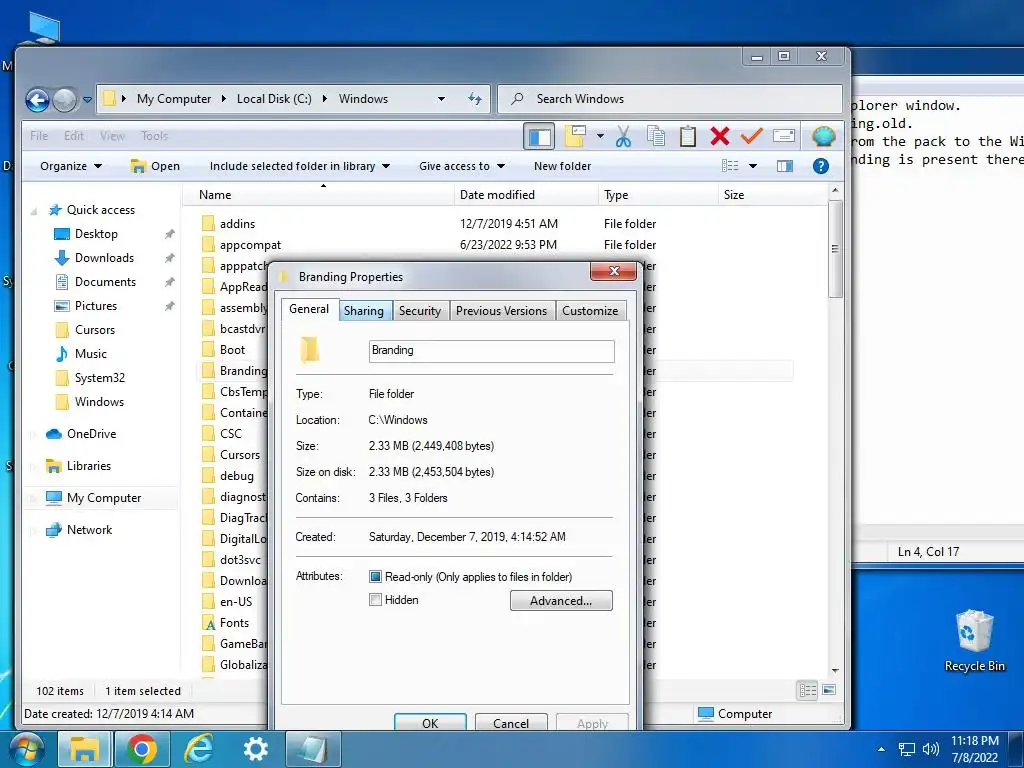Open the Customize tab
This screenshot has height=768, width=1024.
pyautogui.click(x=590, y=311)
